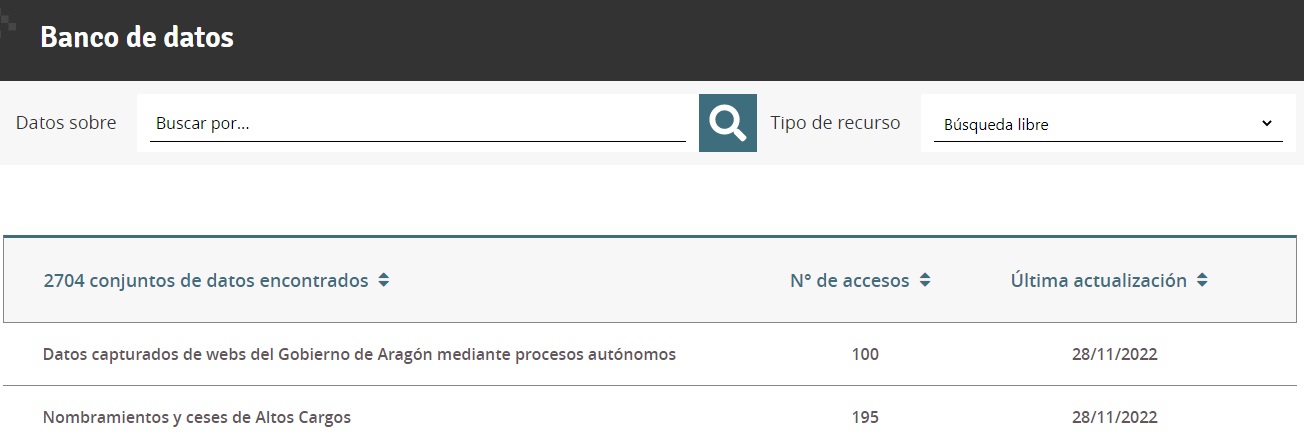
Task: Open Datos capturados de webs del Gobierno de Aragón
Action: pos(360,354)
